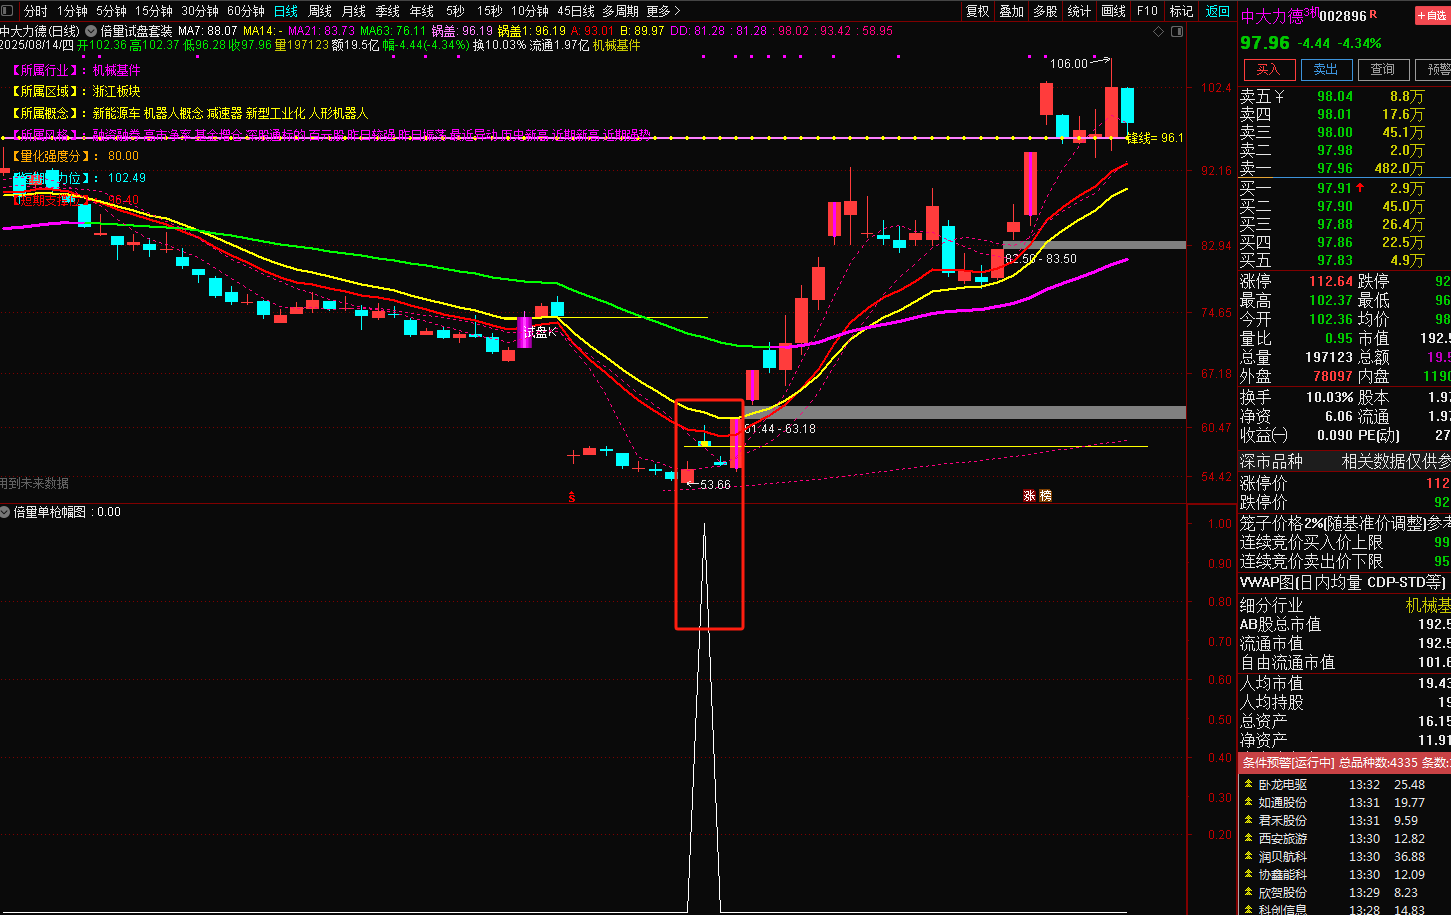Switch to the 月线 monthly chart
The height and width of the screenshot is (915, 1451).
354,11
